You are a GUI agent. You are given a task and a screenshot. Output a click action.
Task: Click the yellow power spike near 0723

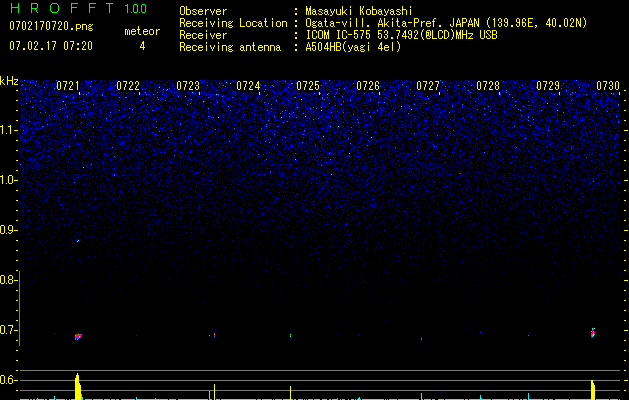pos(214,392)
